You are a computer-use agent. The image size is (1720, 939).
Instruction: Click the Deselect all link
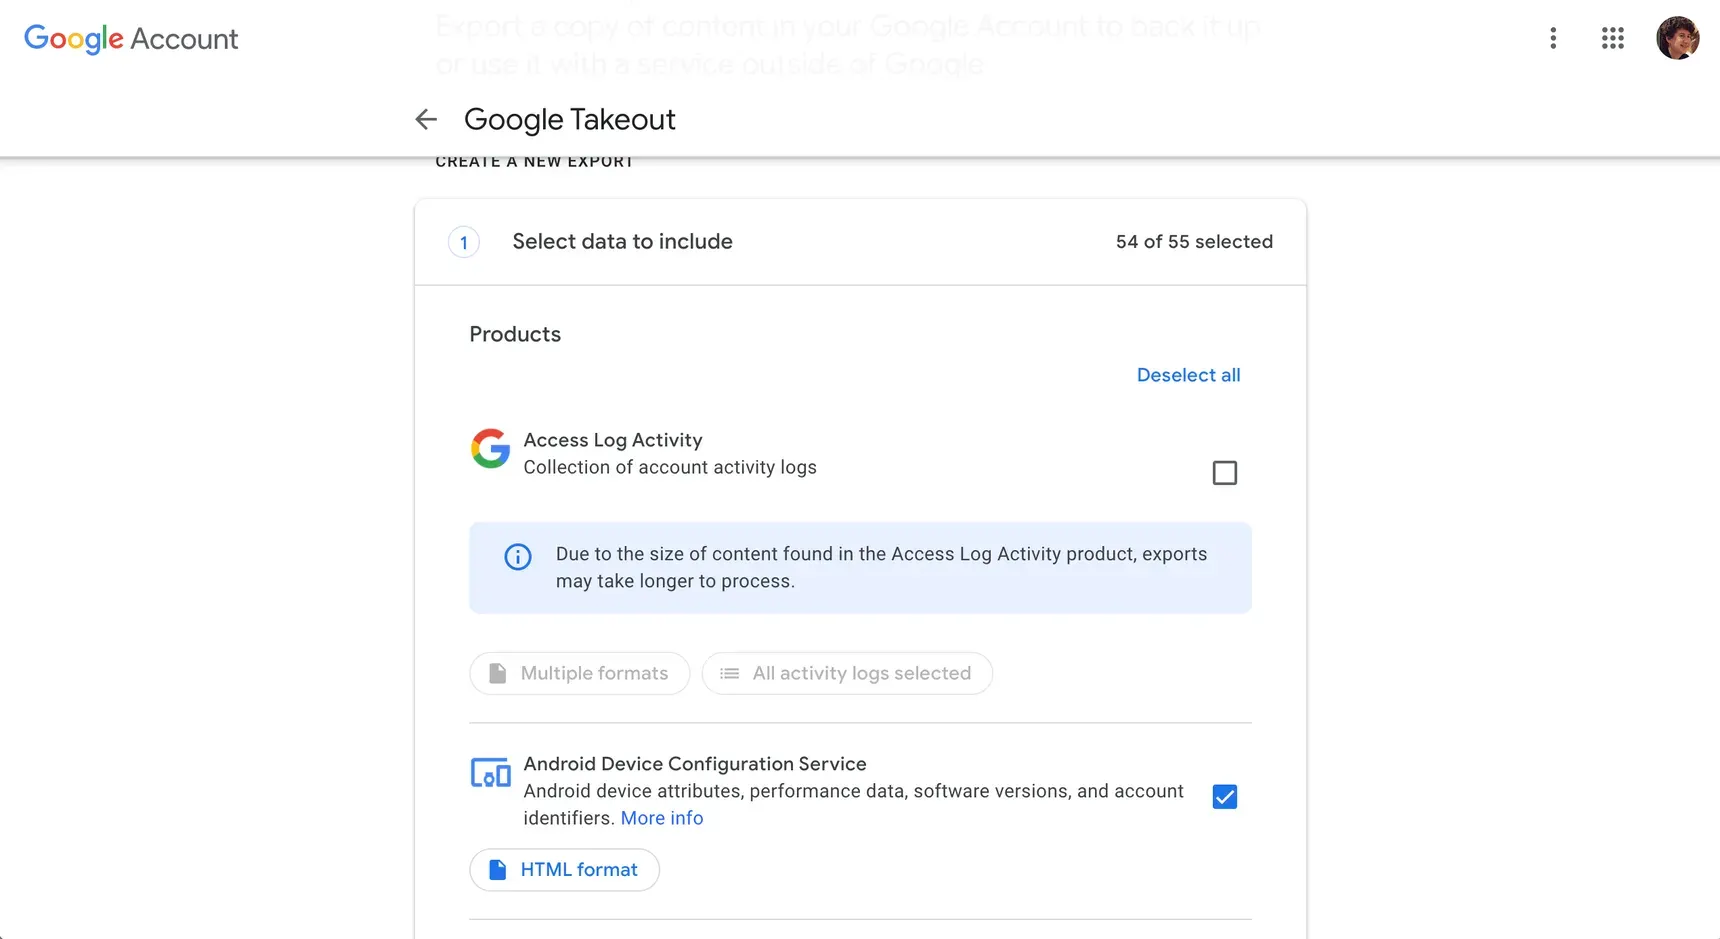pyautogui.click(x=1188, y=375)
